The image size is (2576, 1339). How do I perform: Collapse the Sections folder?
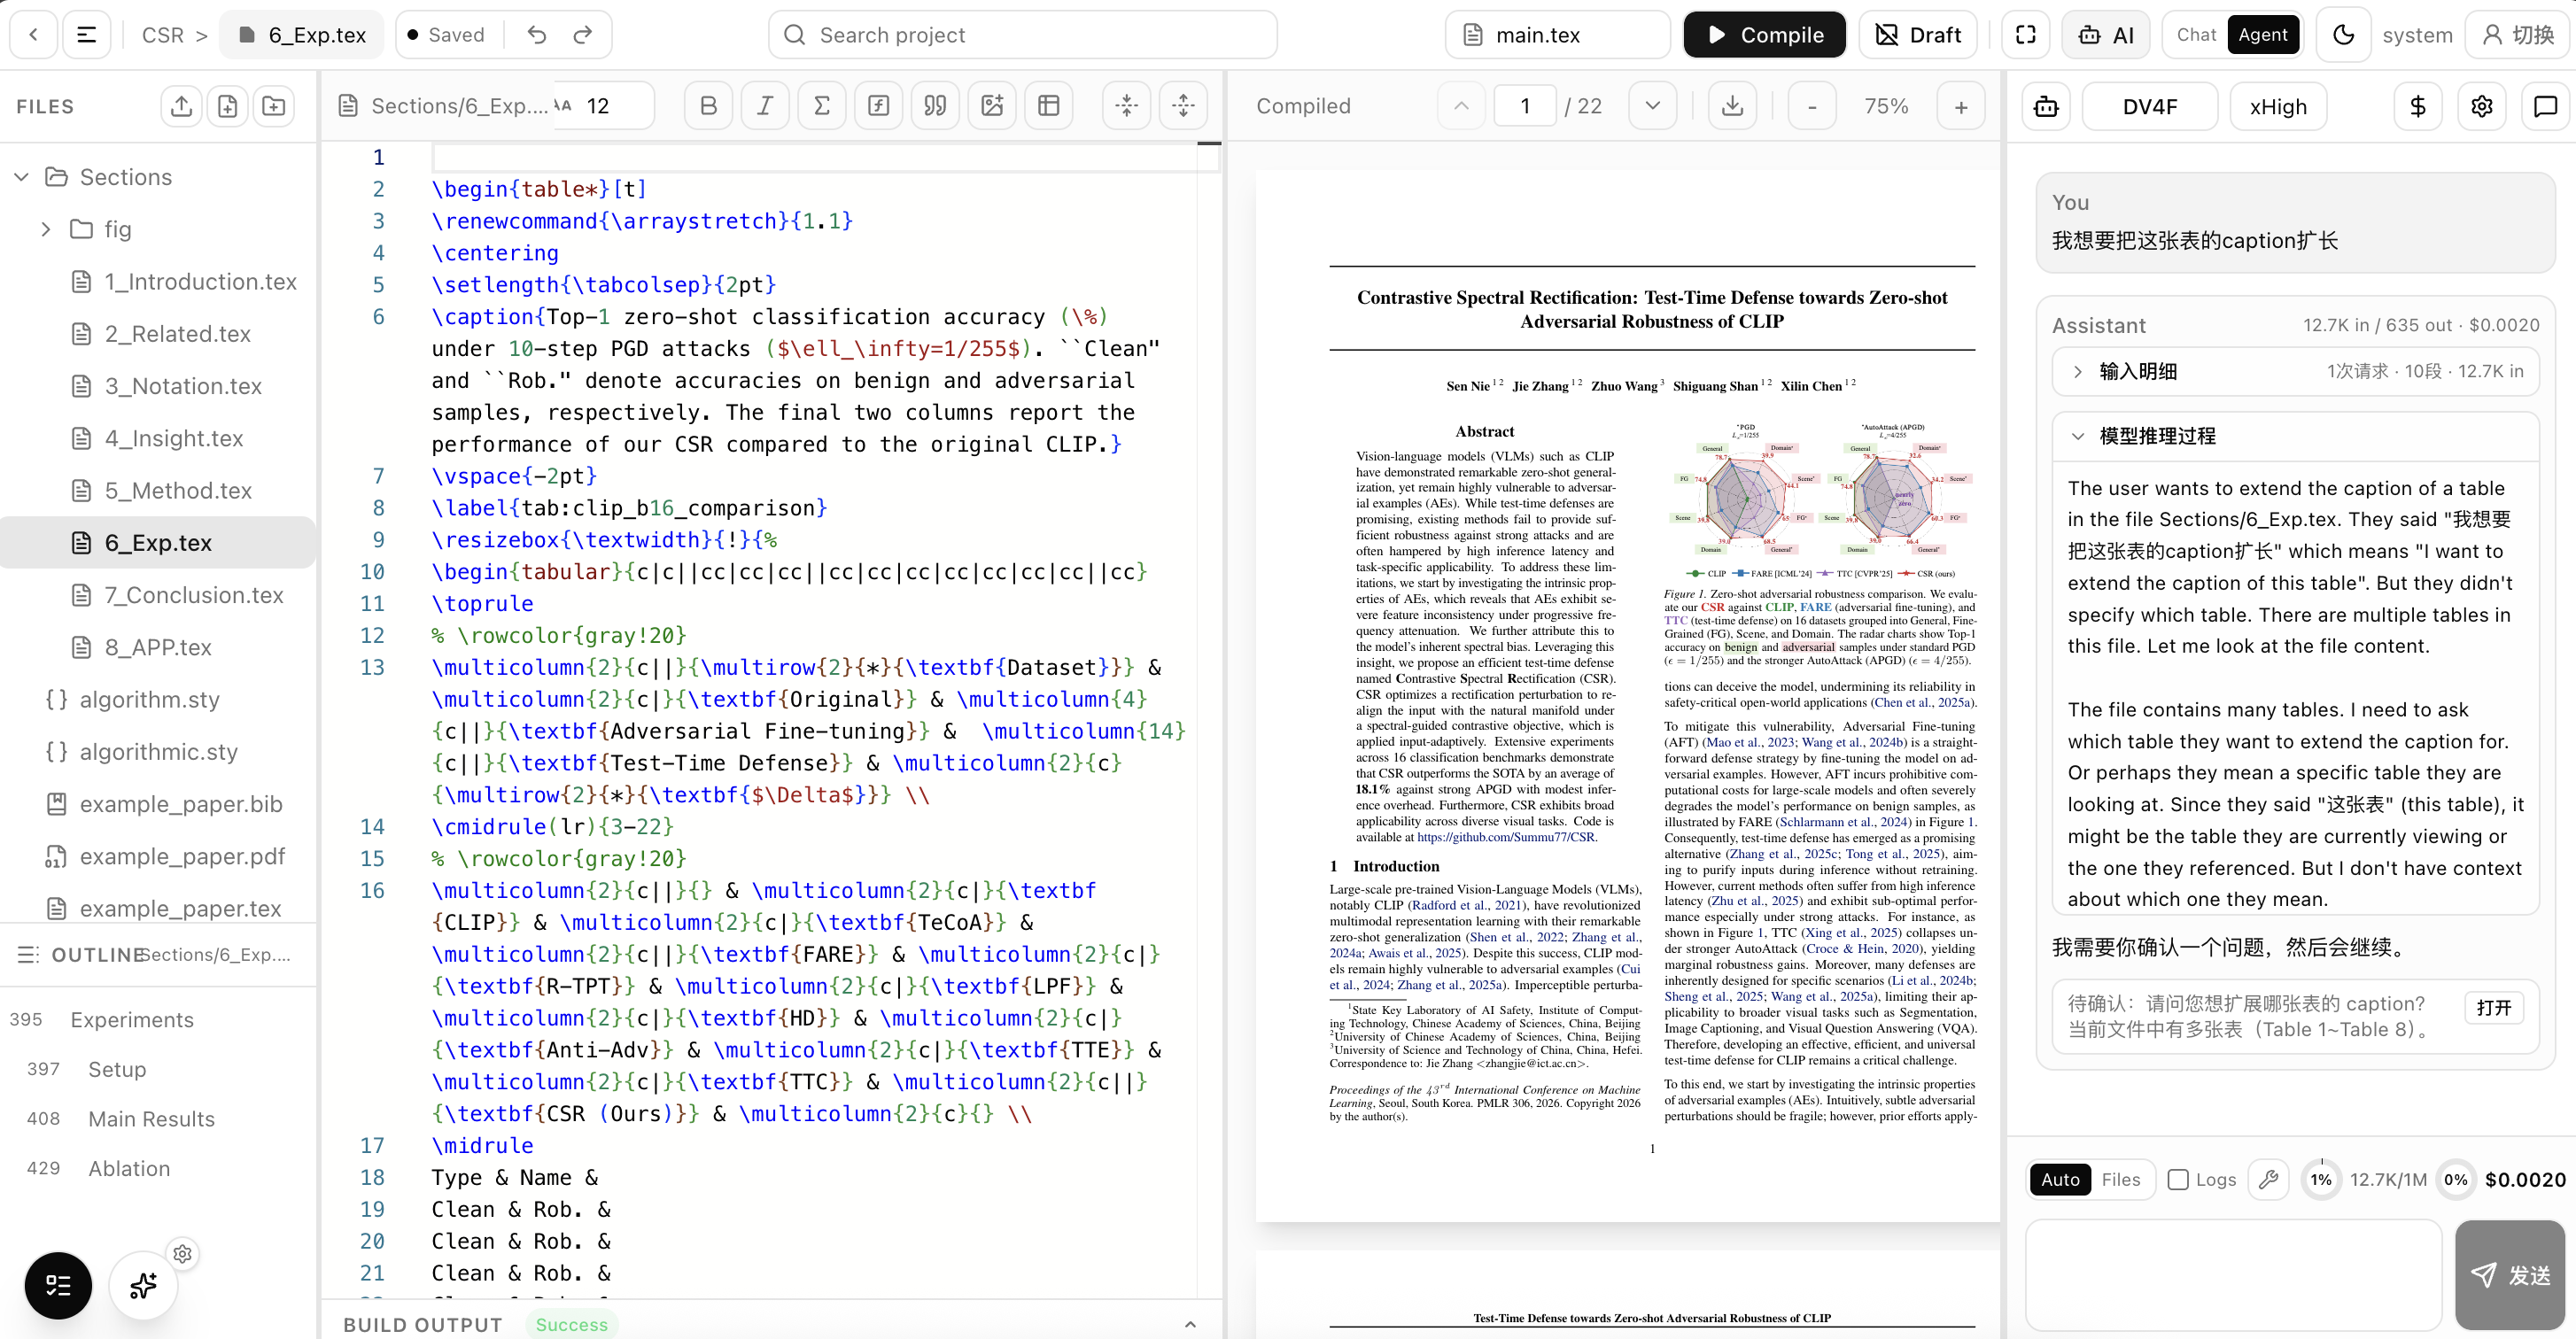tap(21, 177)
